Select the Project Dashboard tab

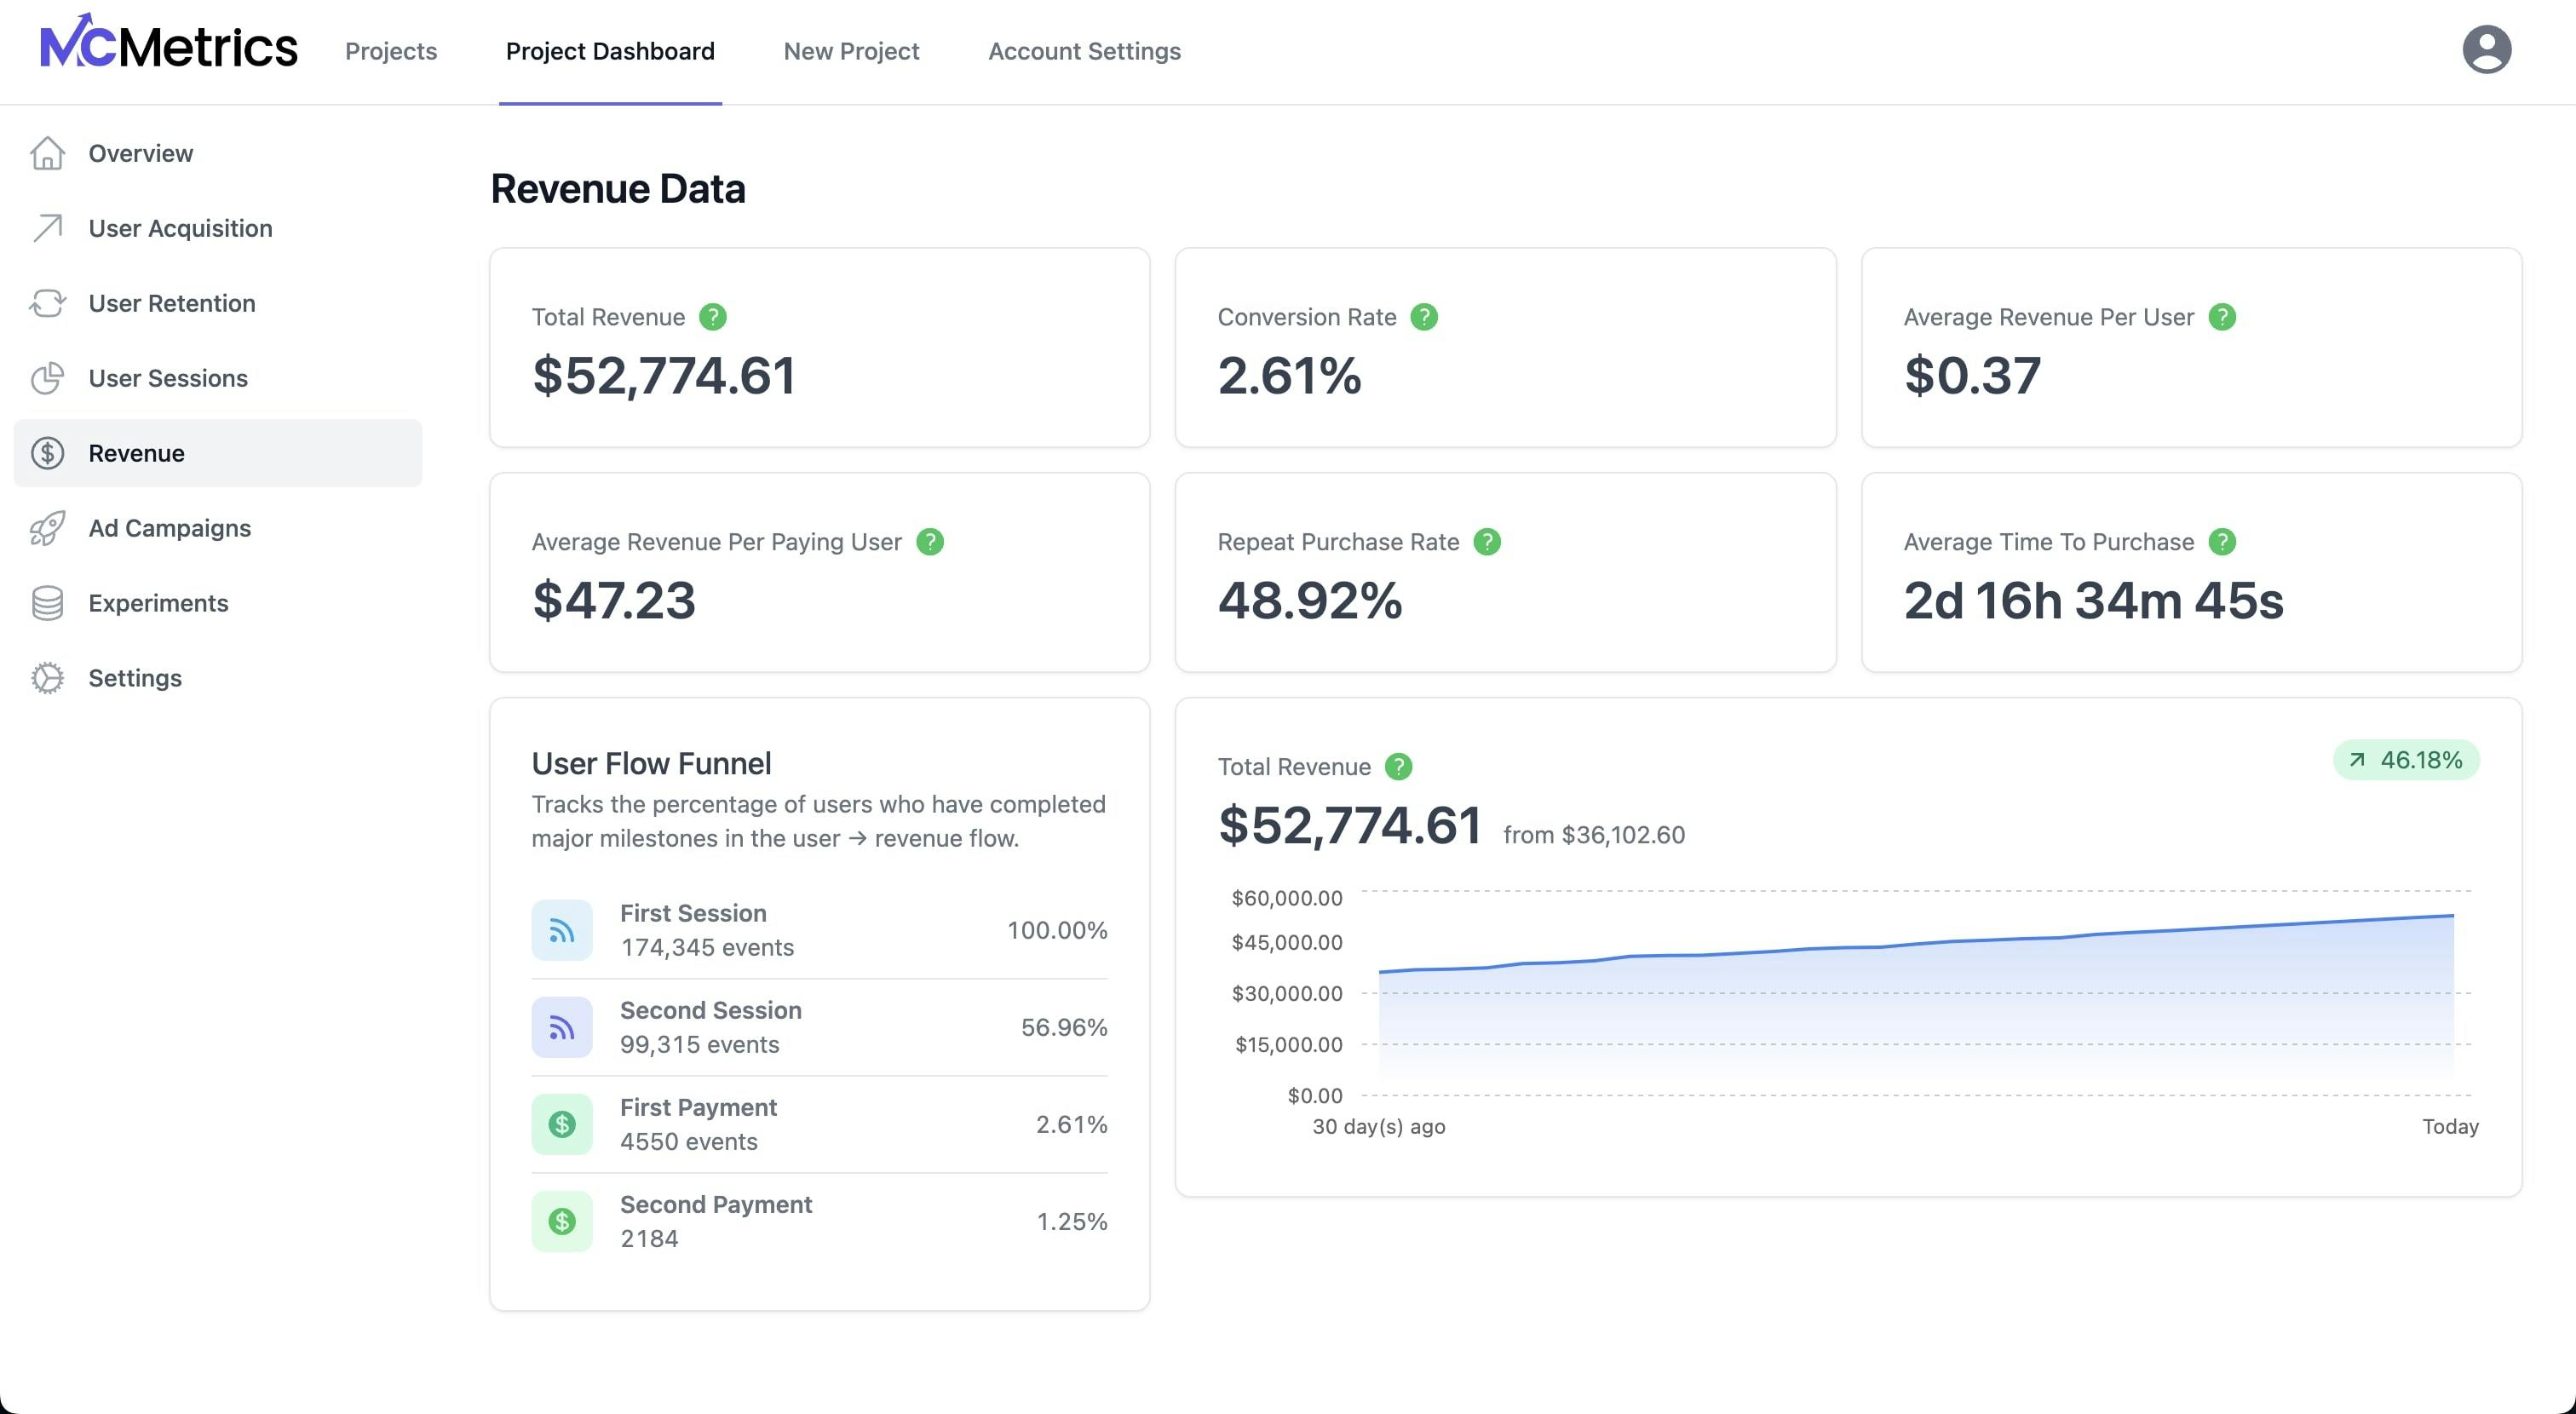coord(610,51)
